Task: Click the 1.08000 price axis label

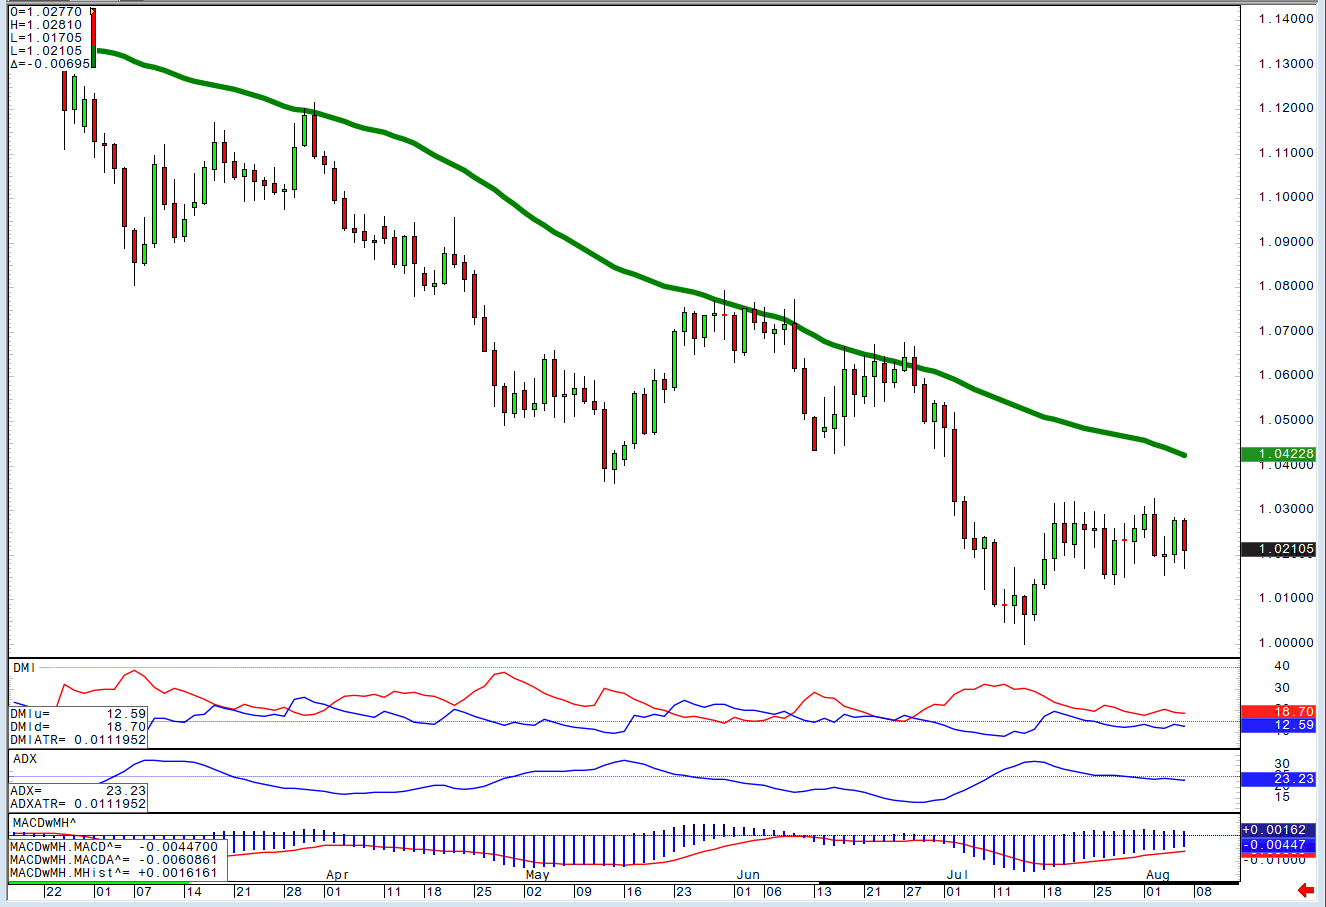Action: click(1287, 286)
